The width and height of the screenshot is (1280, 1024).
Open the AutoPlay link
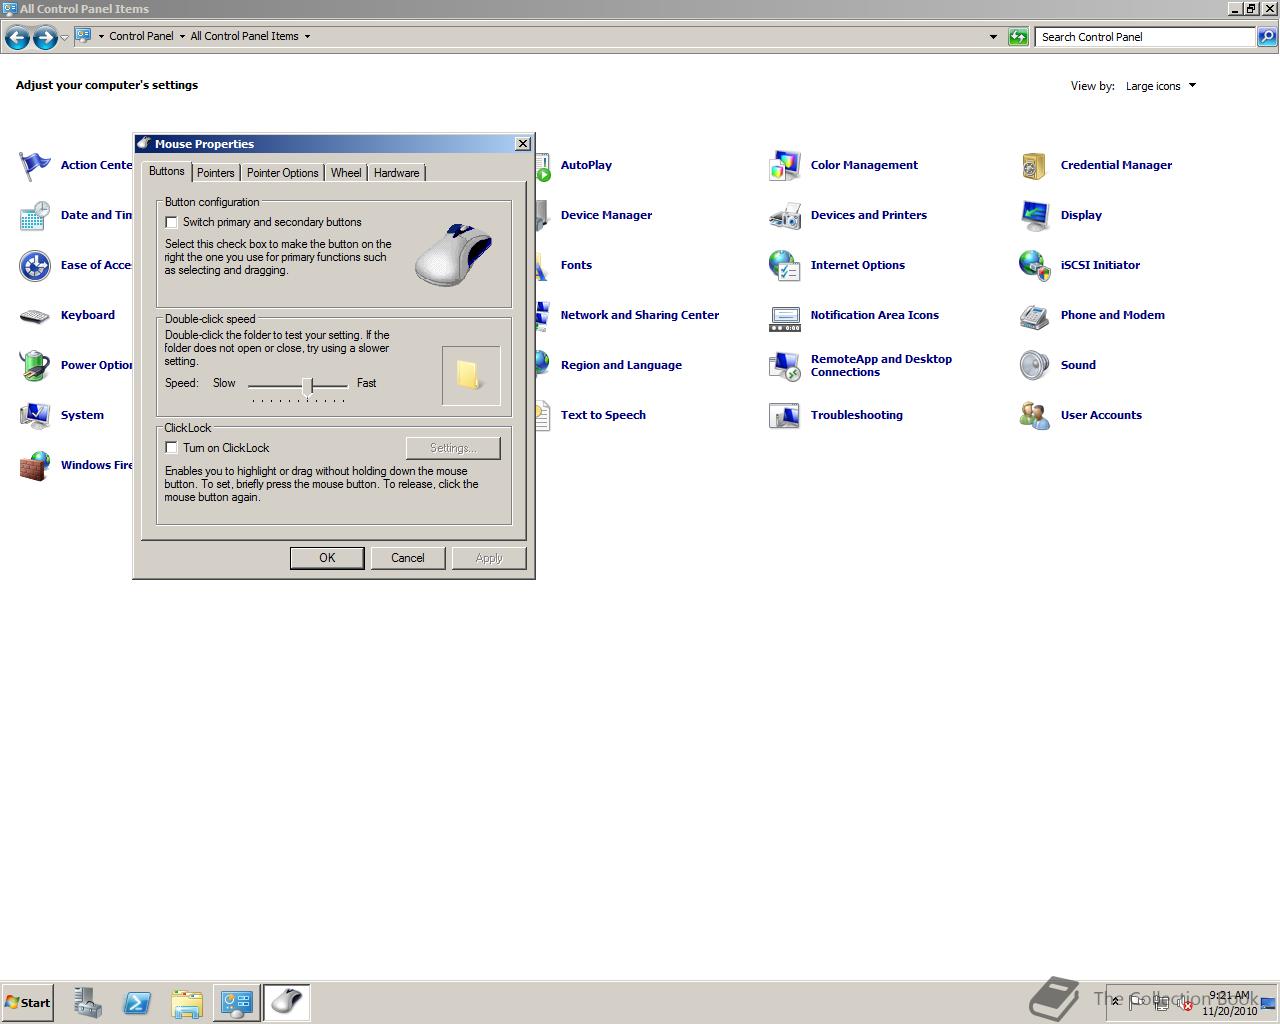tap(586, 165)
